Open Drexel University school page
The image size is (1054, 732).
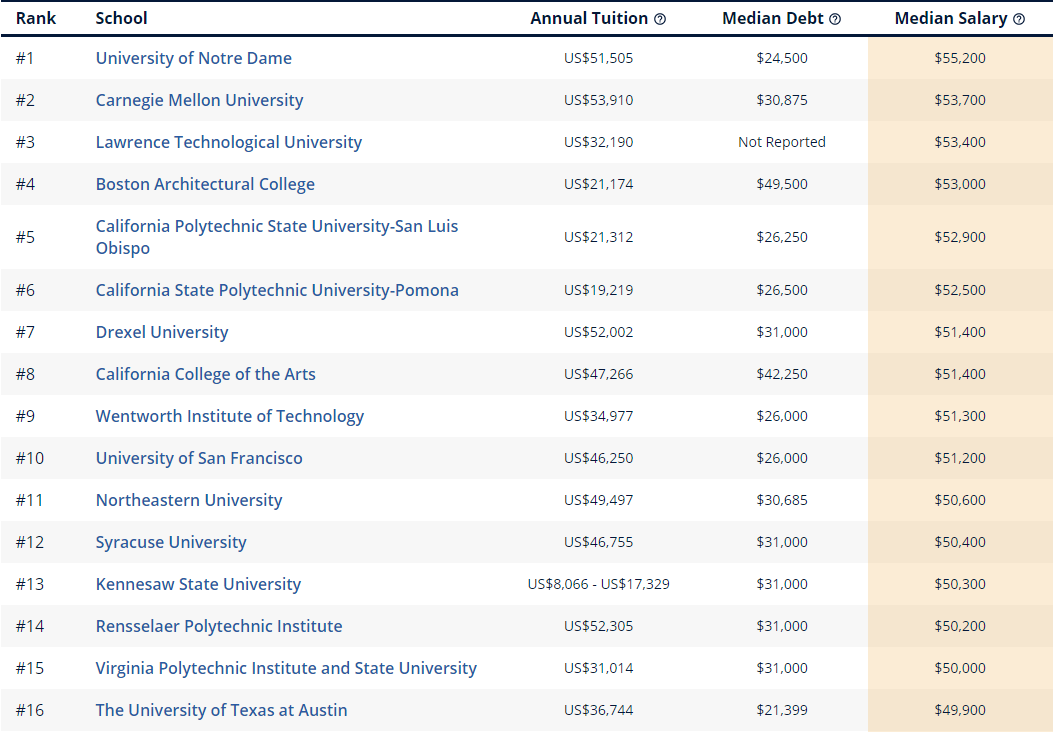click(x=162, y=332)
